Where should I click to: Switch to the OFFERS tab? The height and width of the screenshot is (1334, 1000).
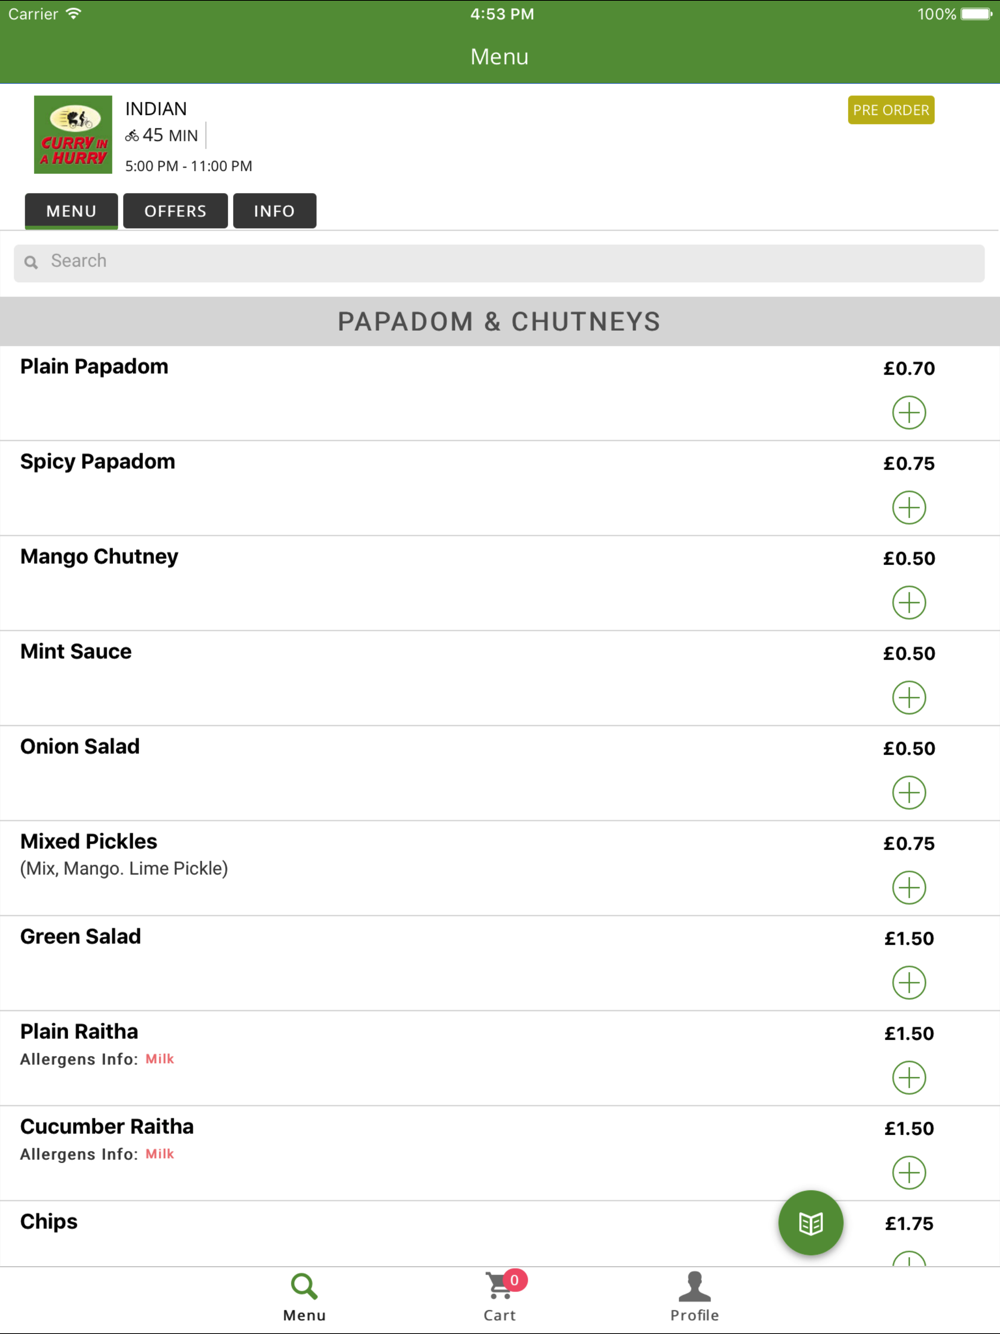pyautogui.click(x=175, y=211)
